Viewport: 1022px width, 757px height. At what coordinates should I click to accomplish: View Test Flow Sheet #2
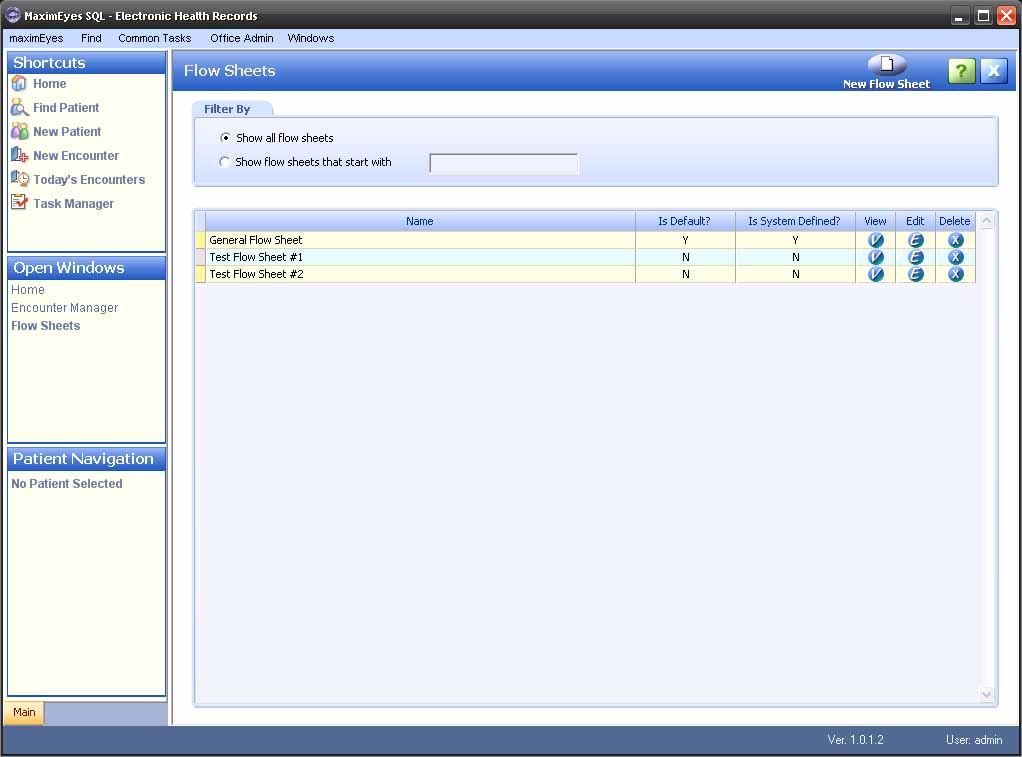[x=875, y=274]
